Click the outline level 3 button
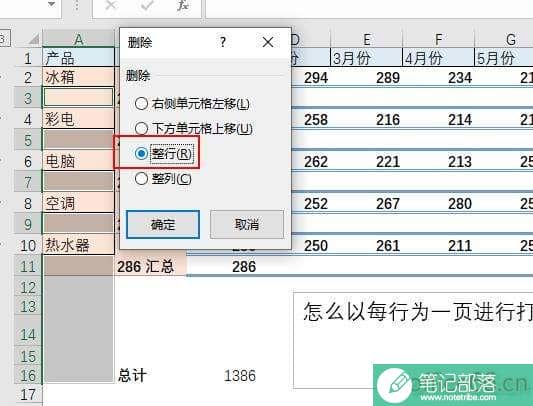 [x=4, y=38]
